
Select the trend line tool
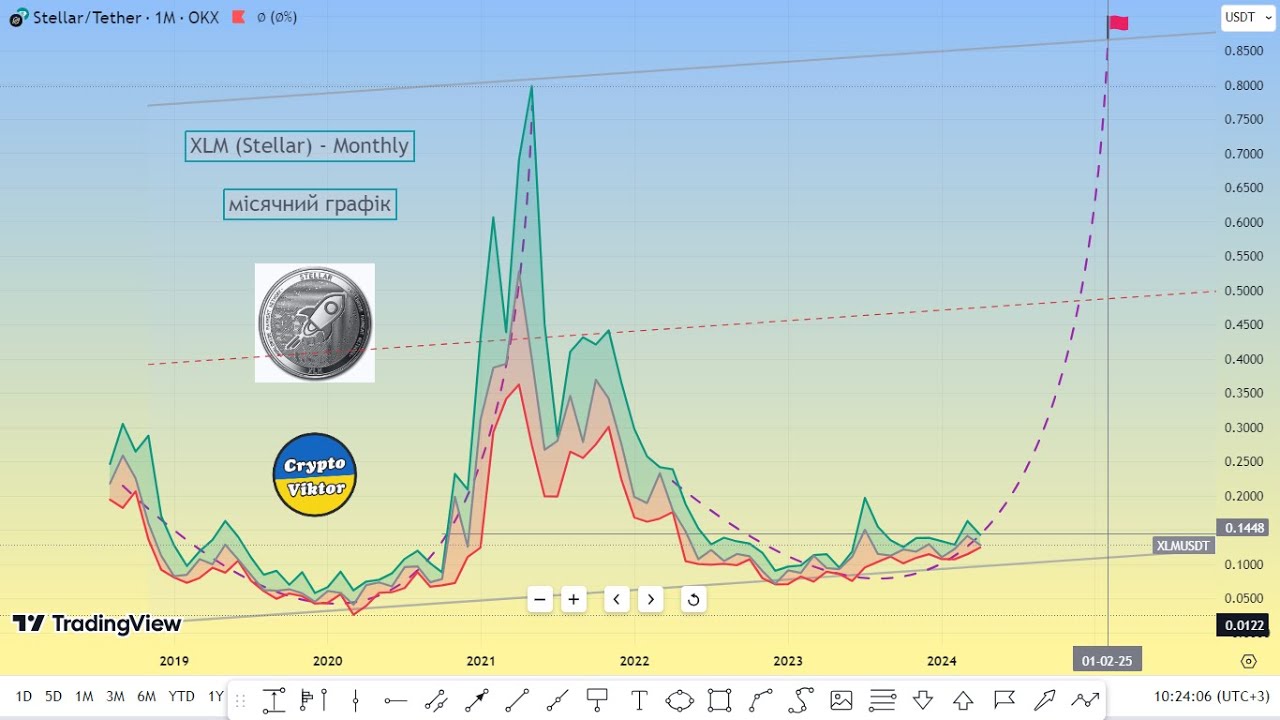[517, 700]
